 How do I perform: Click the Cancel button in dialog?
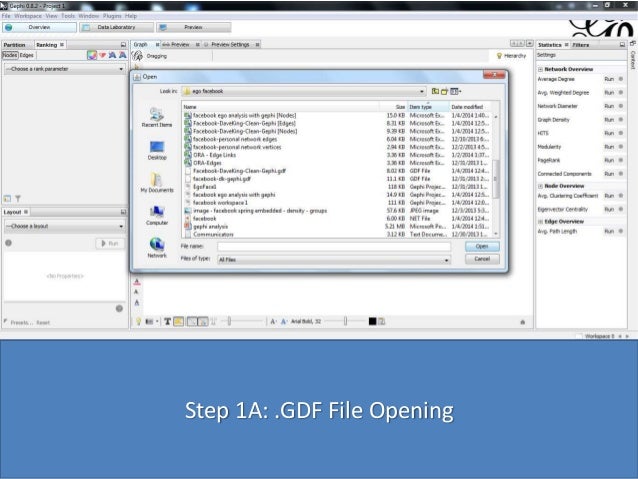coord(482,259)
